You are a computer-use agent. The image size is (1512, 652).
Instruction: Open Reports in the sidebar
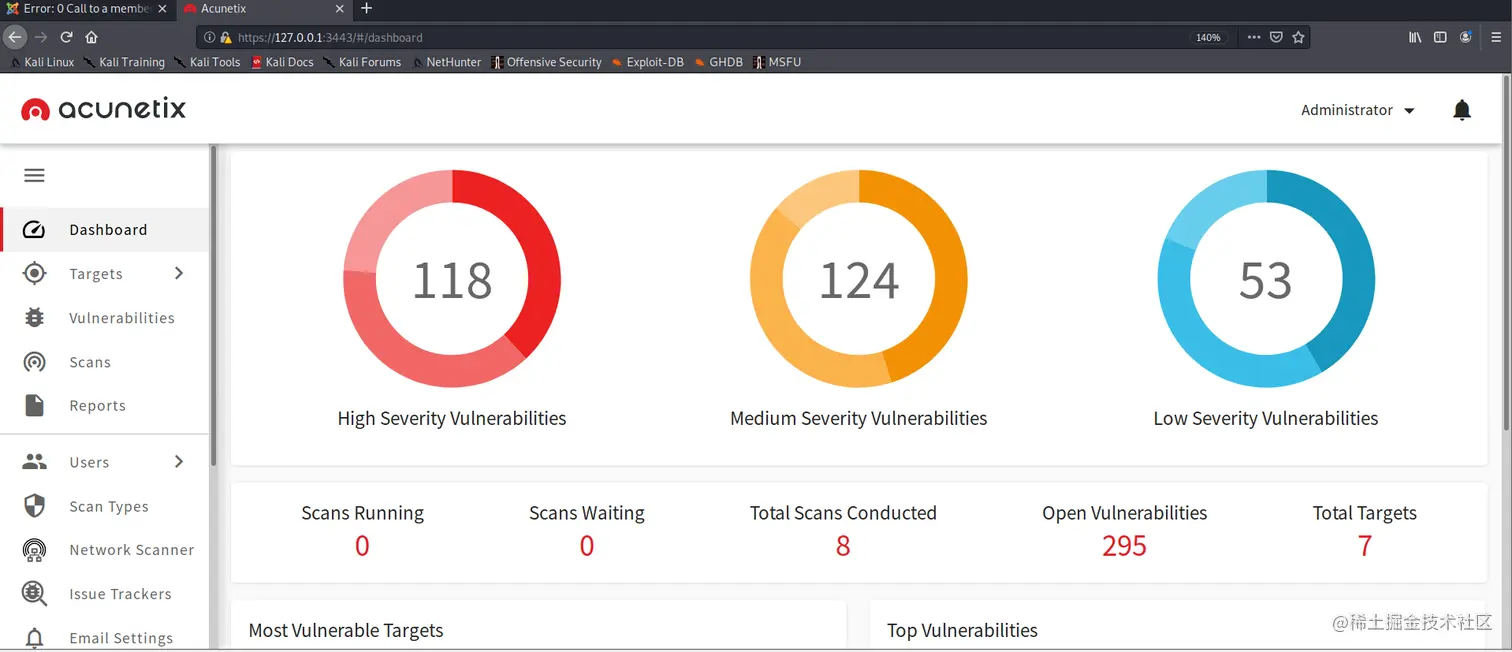pyautogui.click(x=105, y=406)
